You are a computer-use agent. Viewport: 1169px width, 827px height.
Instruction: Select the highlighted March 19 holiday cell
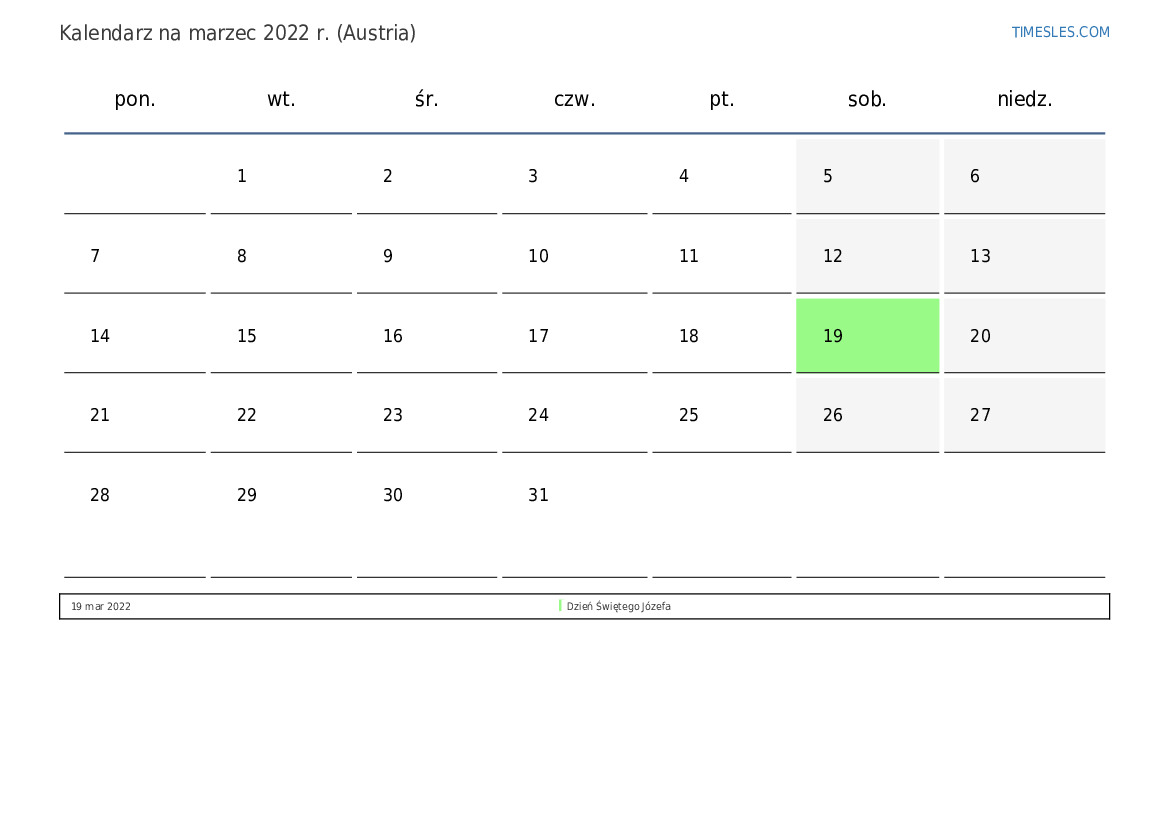867,336
